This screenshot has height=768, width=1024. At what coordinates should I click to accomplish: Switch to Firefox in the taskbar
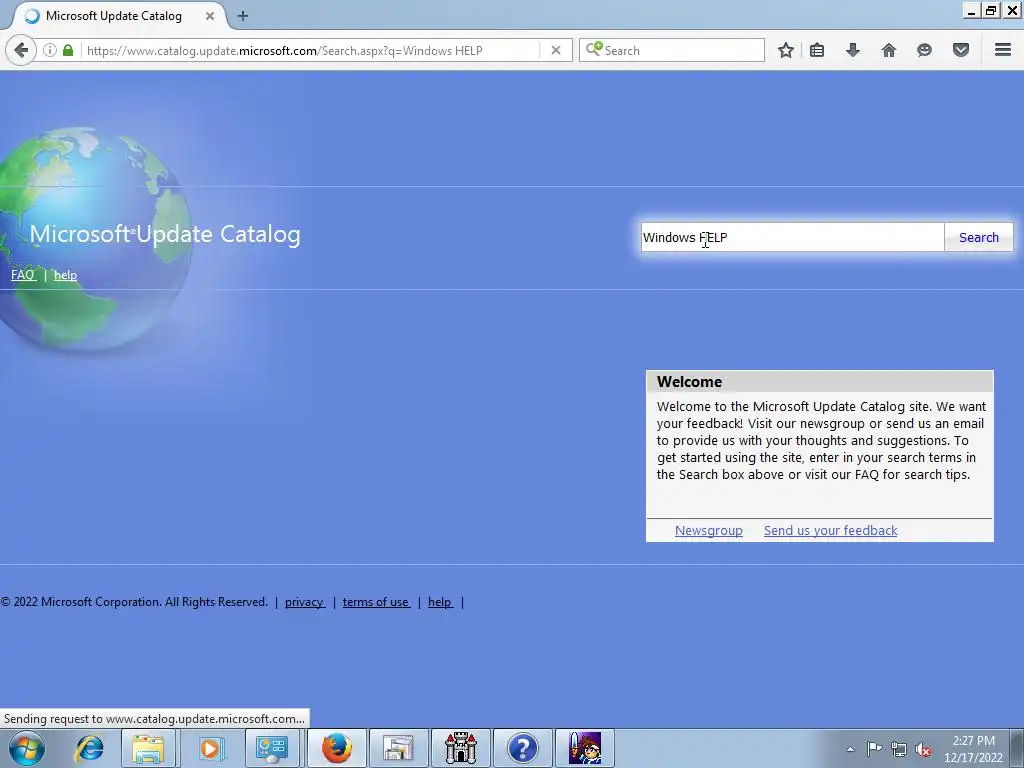tap(336, 748)
